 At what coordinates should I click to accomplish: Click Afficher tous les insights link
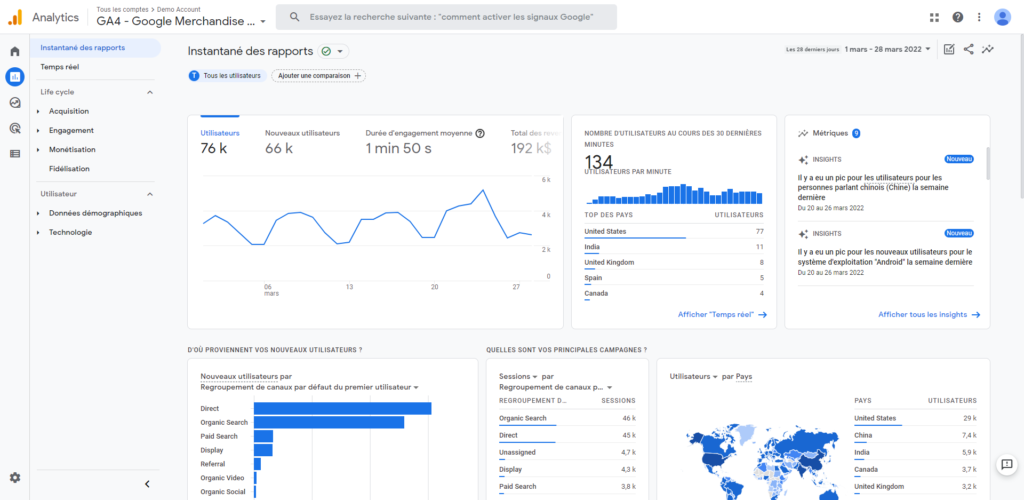pyautogui.click(x=929, y=315)
